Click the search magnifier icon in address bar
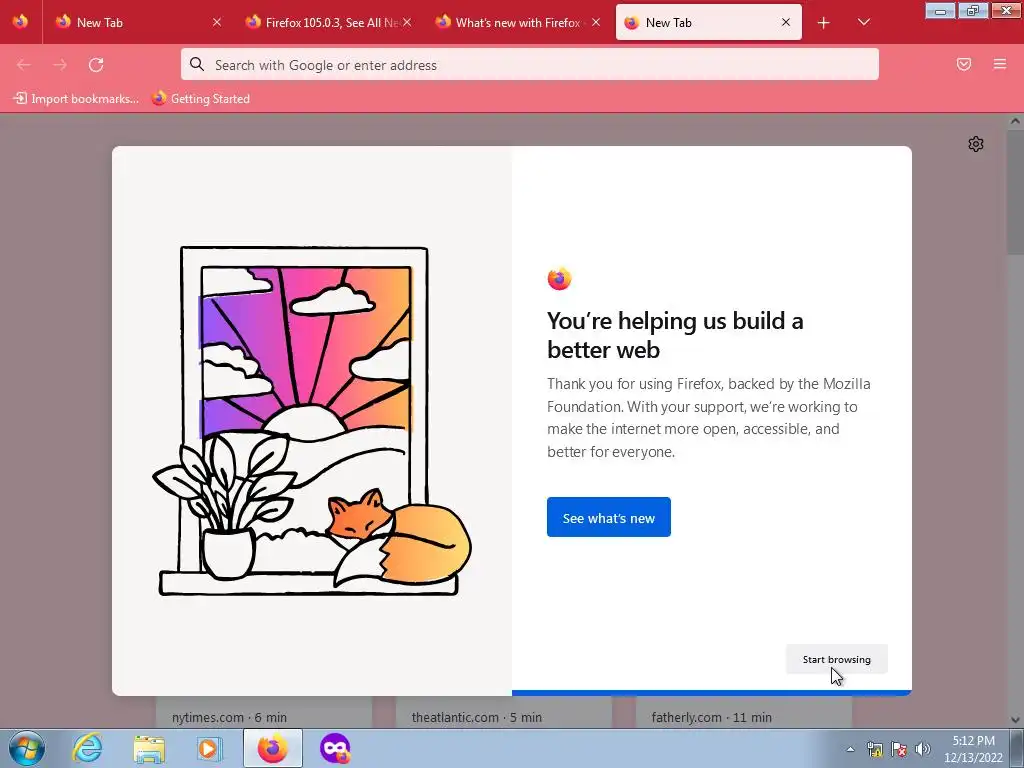This screenshot has height=768, width=1024. tap(197, 64)
